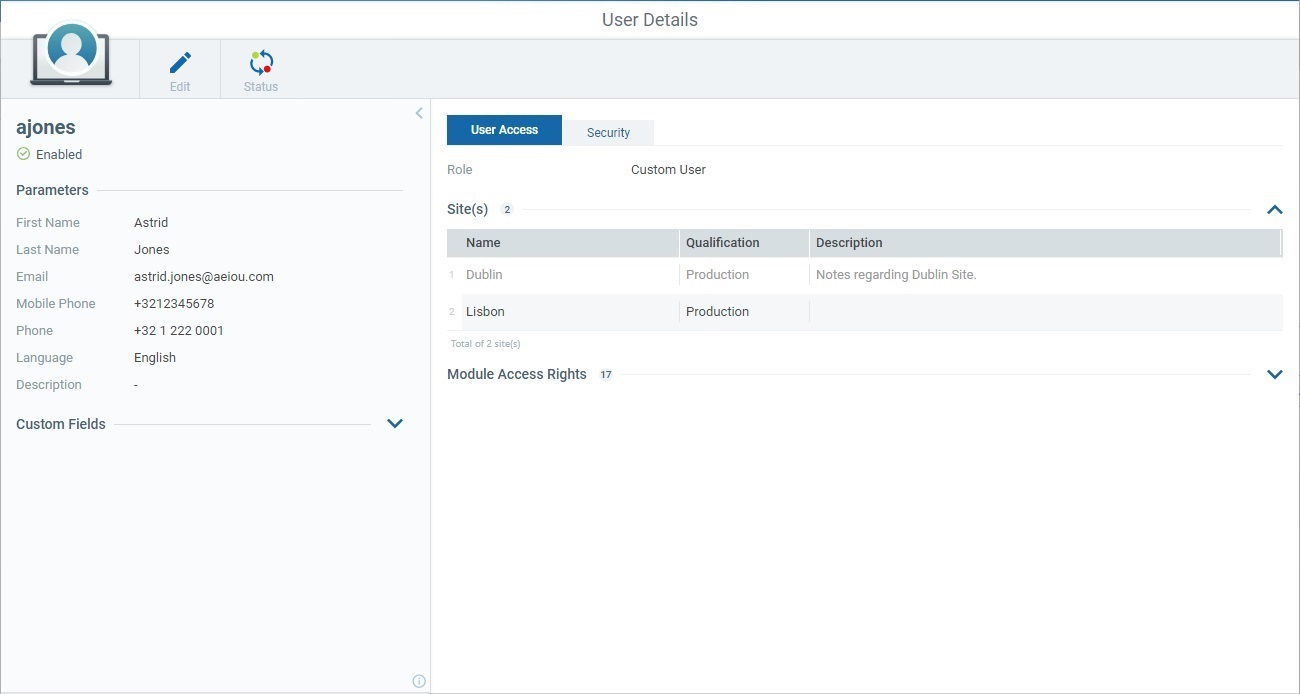The height and width of the screenshot is (694, 1300).
Task: Sort by the Name column header
Action: click(570, 243)
